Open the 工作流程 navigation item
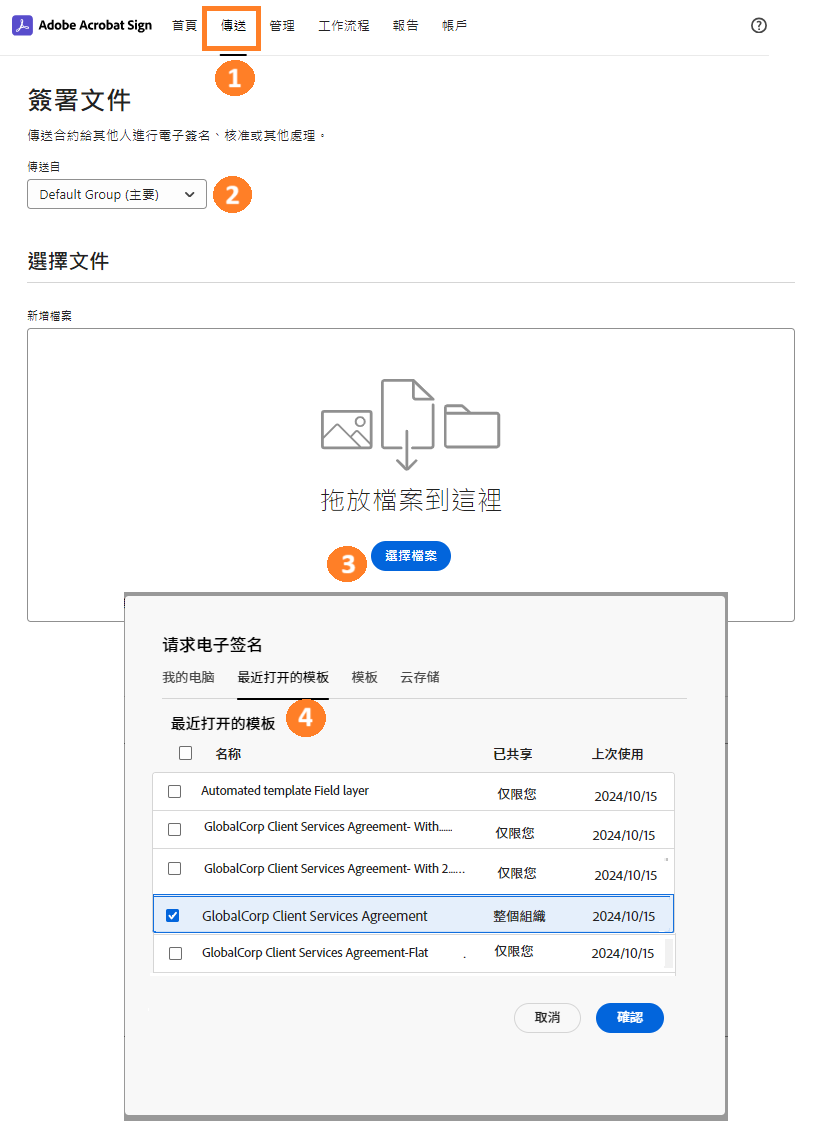816x1134 pixels. (x=344, y=26)
